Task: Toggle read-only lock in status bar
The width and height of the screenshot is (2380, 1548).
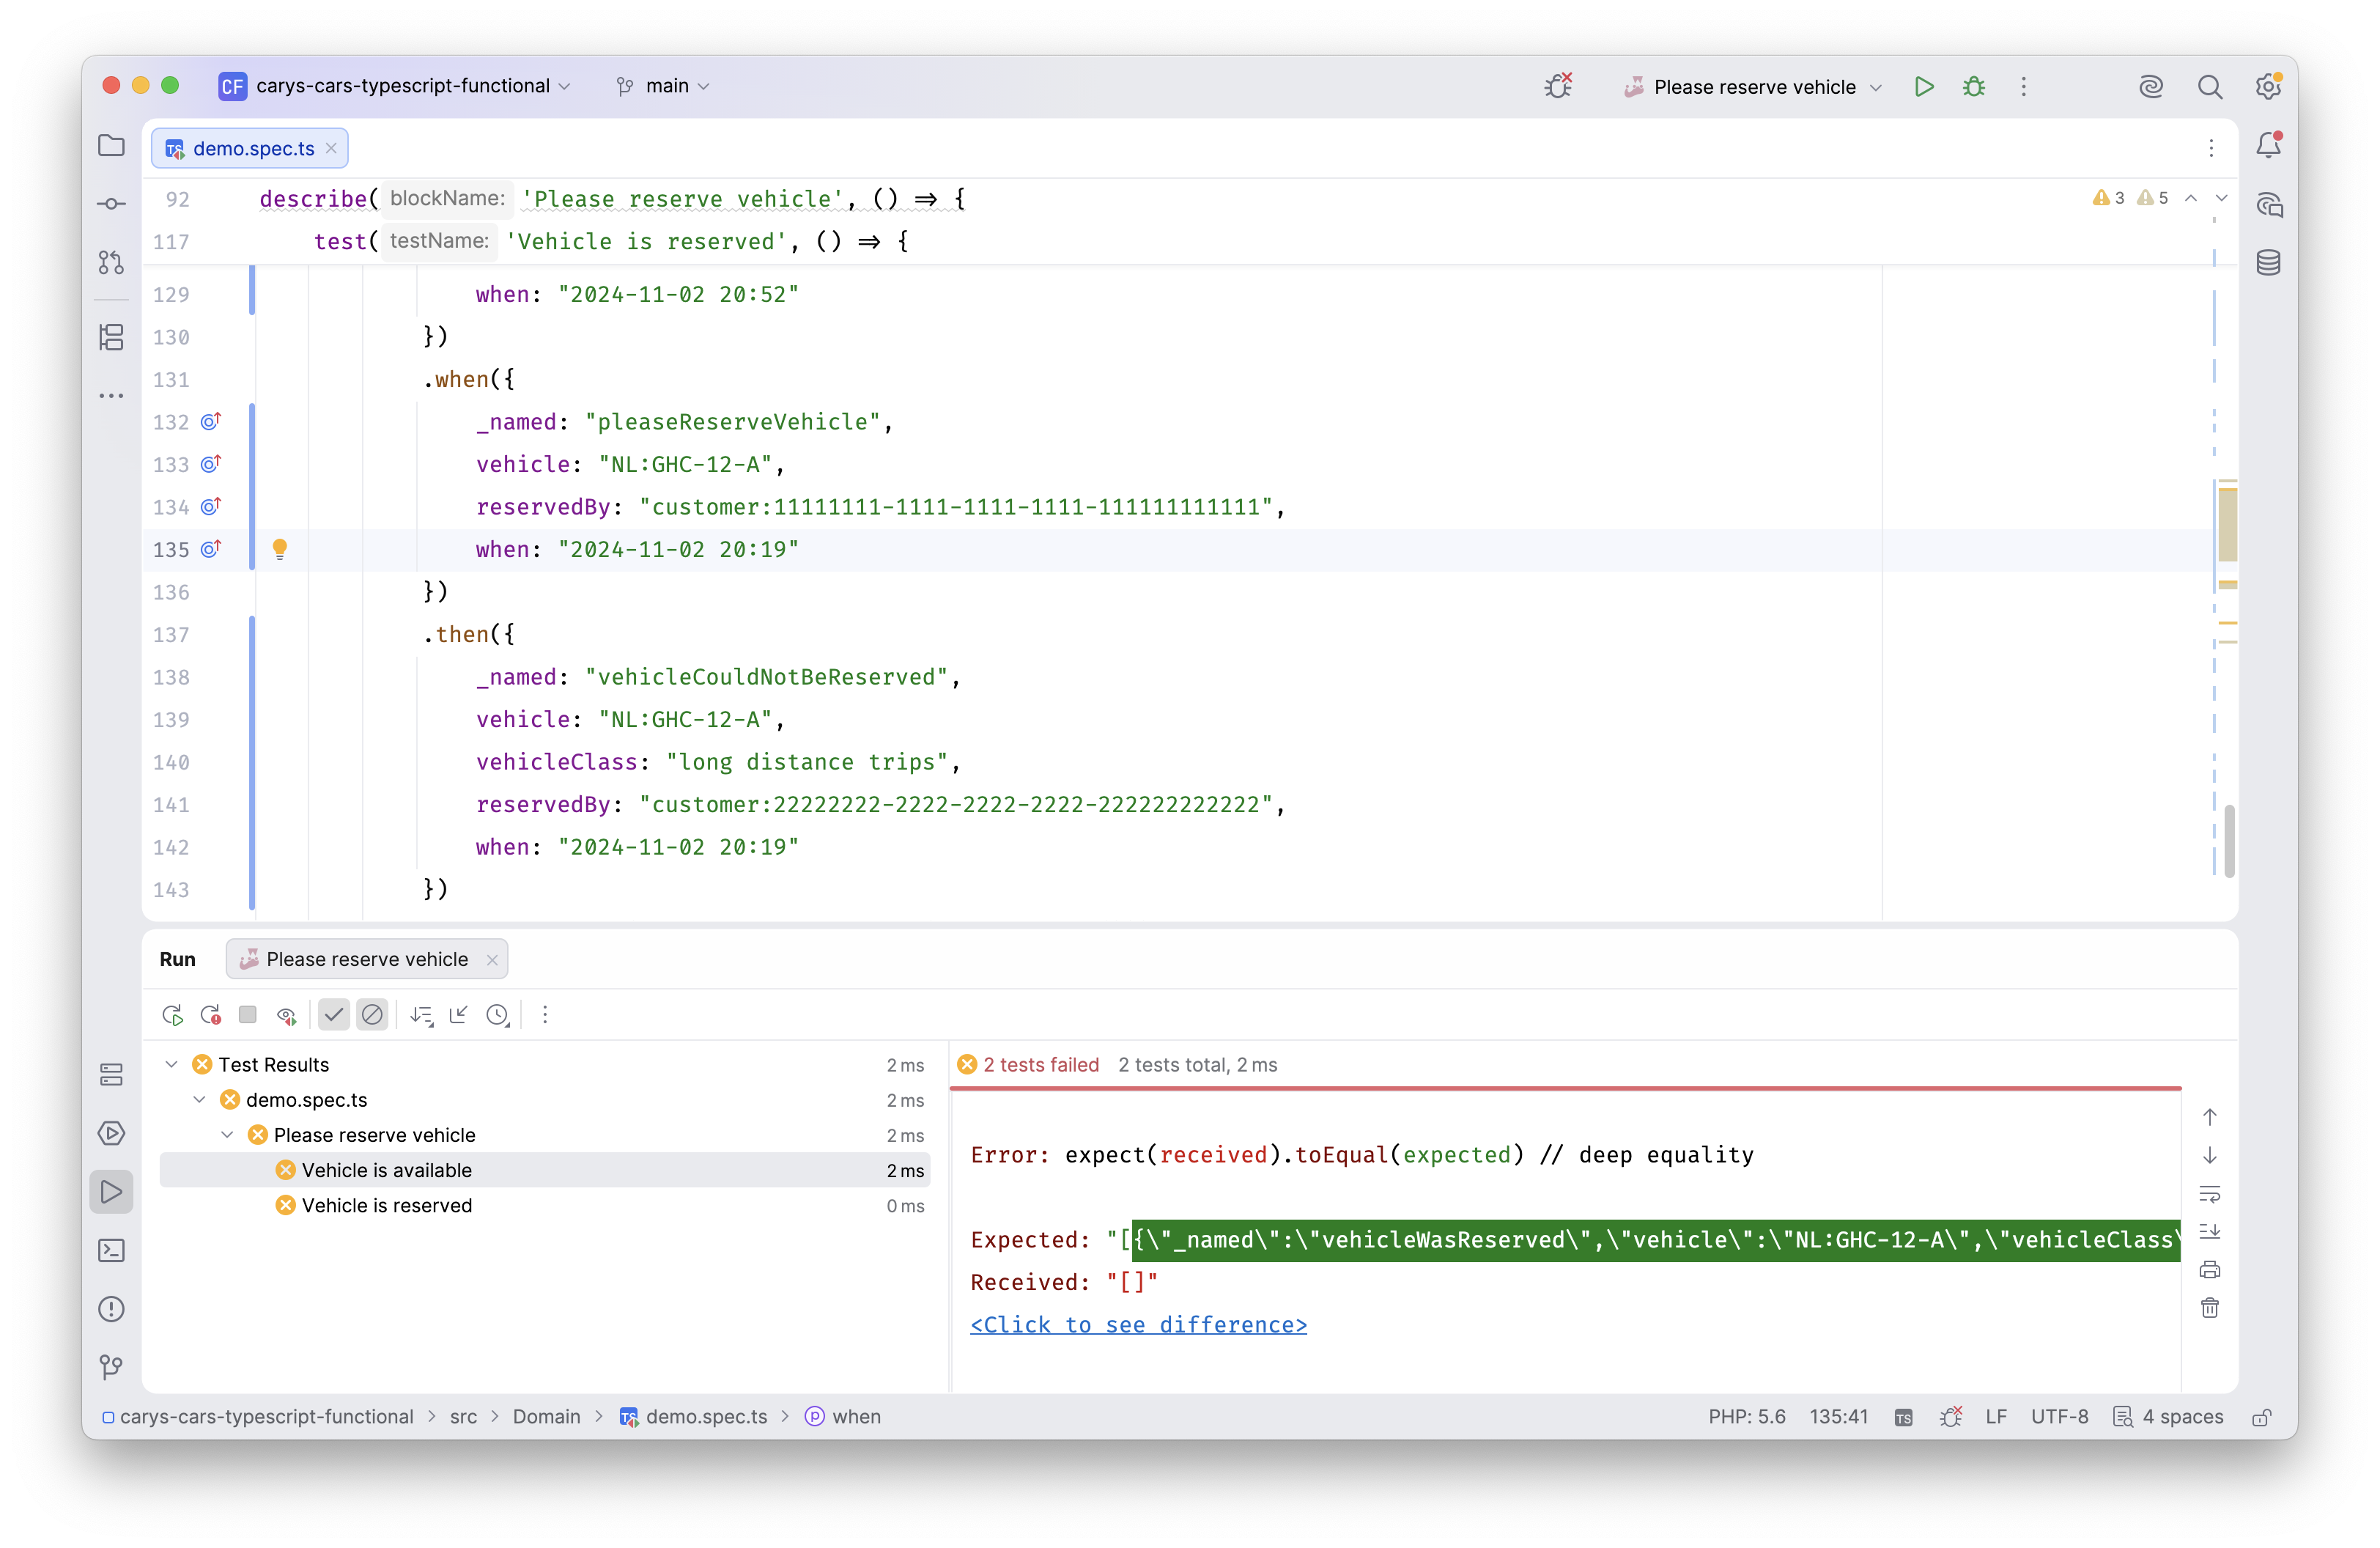Action: click(2261, 1417)
